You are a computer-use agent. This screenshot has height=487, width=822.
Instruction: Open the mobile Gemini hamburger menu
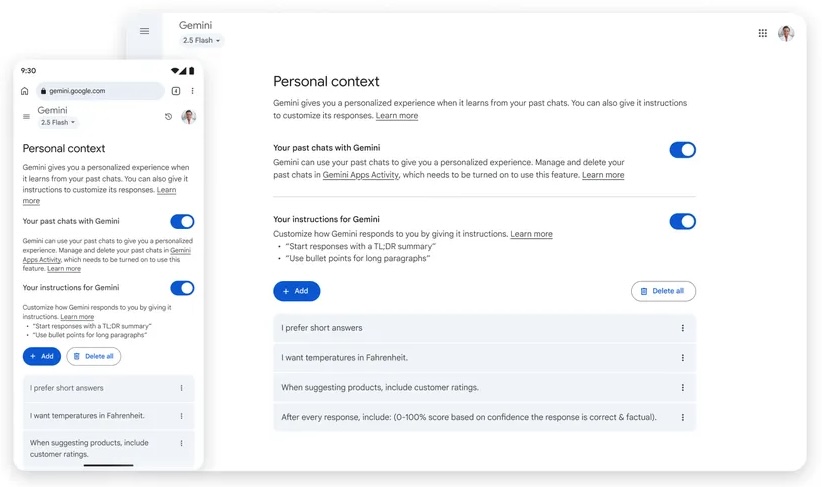pyautogui.click(x=26, y=117)
